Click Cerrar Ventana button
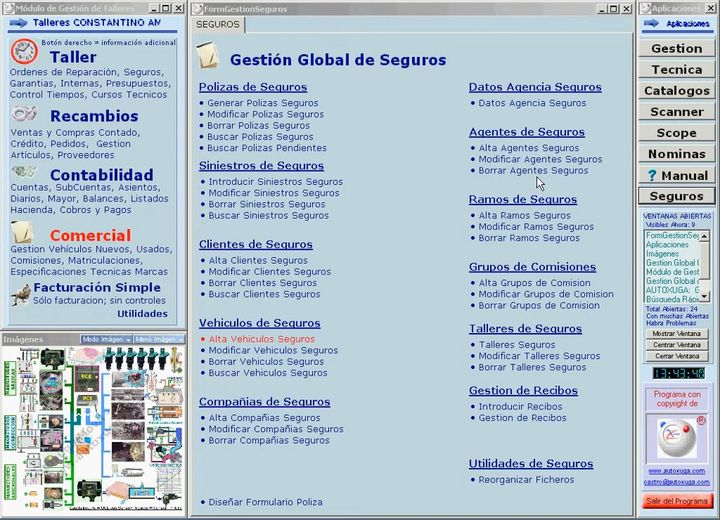 676,356
